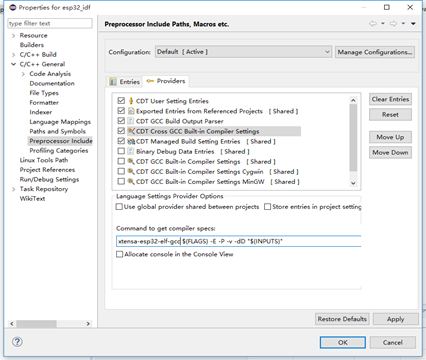Collapse the C/C++ General tree node
The image size is (426, 360).
(13, 64)
